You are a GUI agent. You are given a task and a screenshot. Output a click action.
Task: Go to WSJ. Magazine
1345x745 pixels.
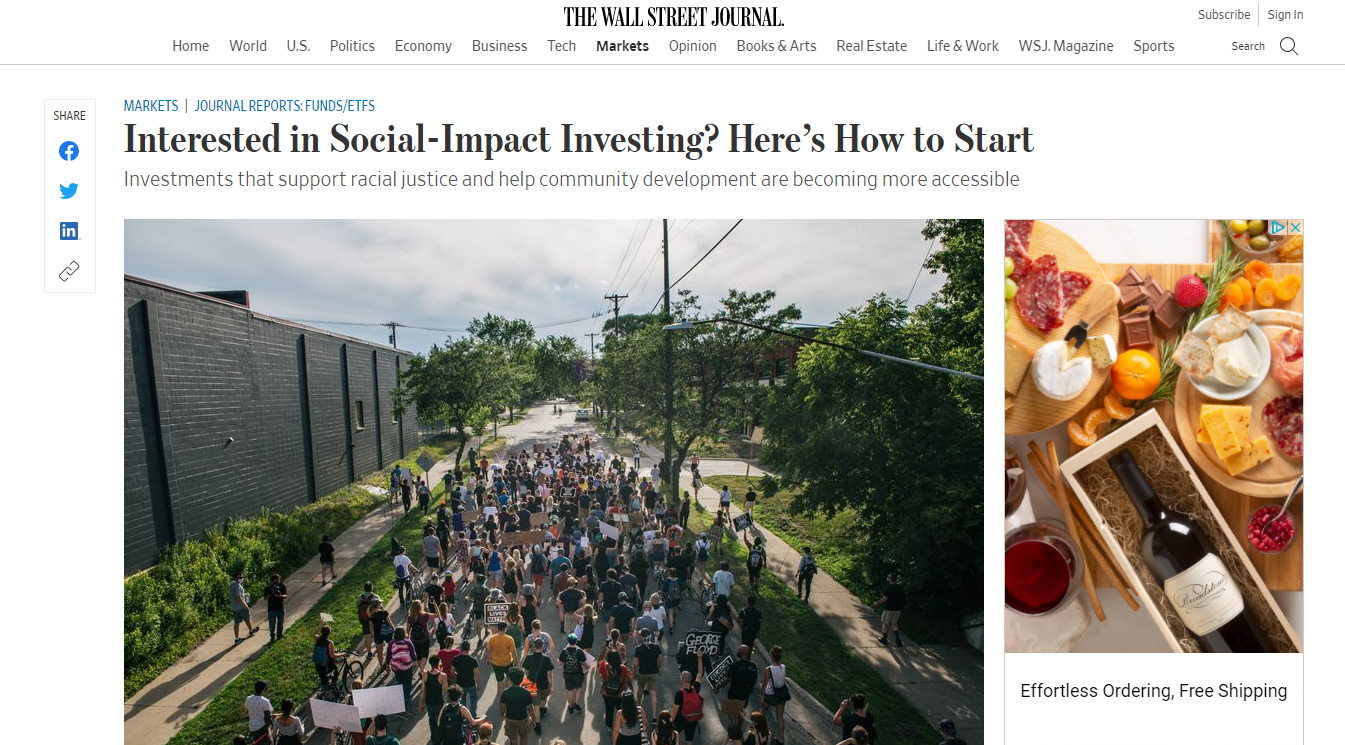(1066, 46)
